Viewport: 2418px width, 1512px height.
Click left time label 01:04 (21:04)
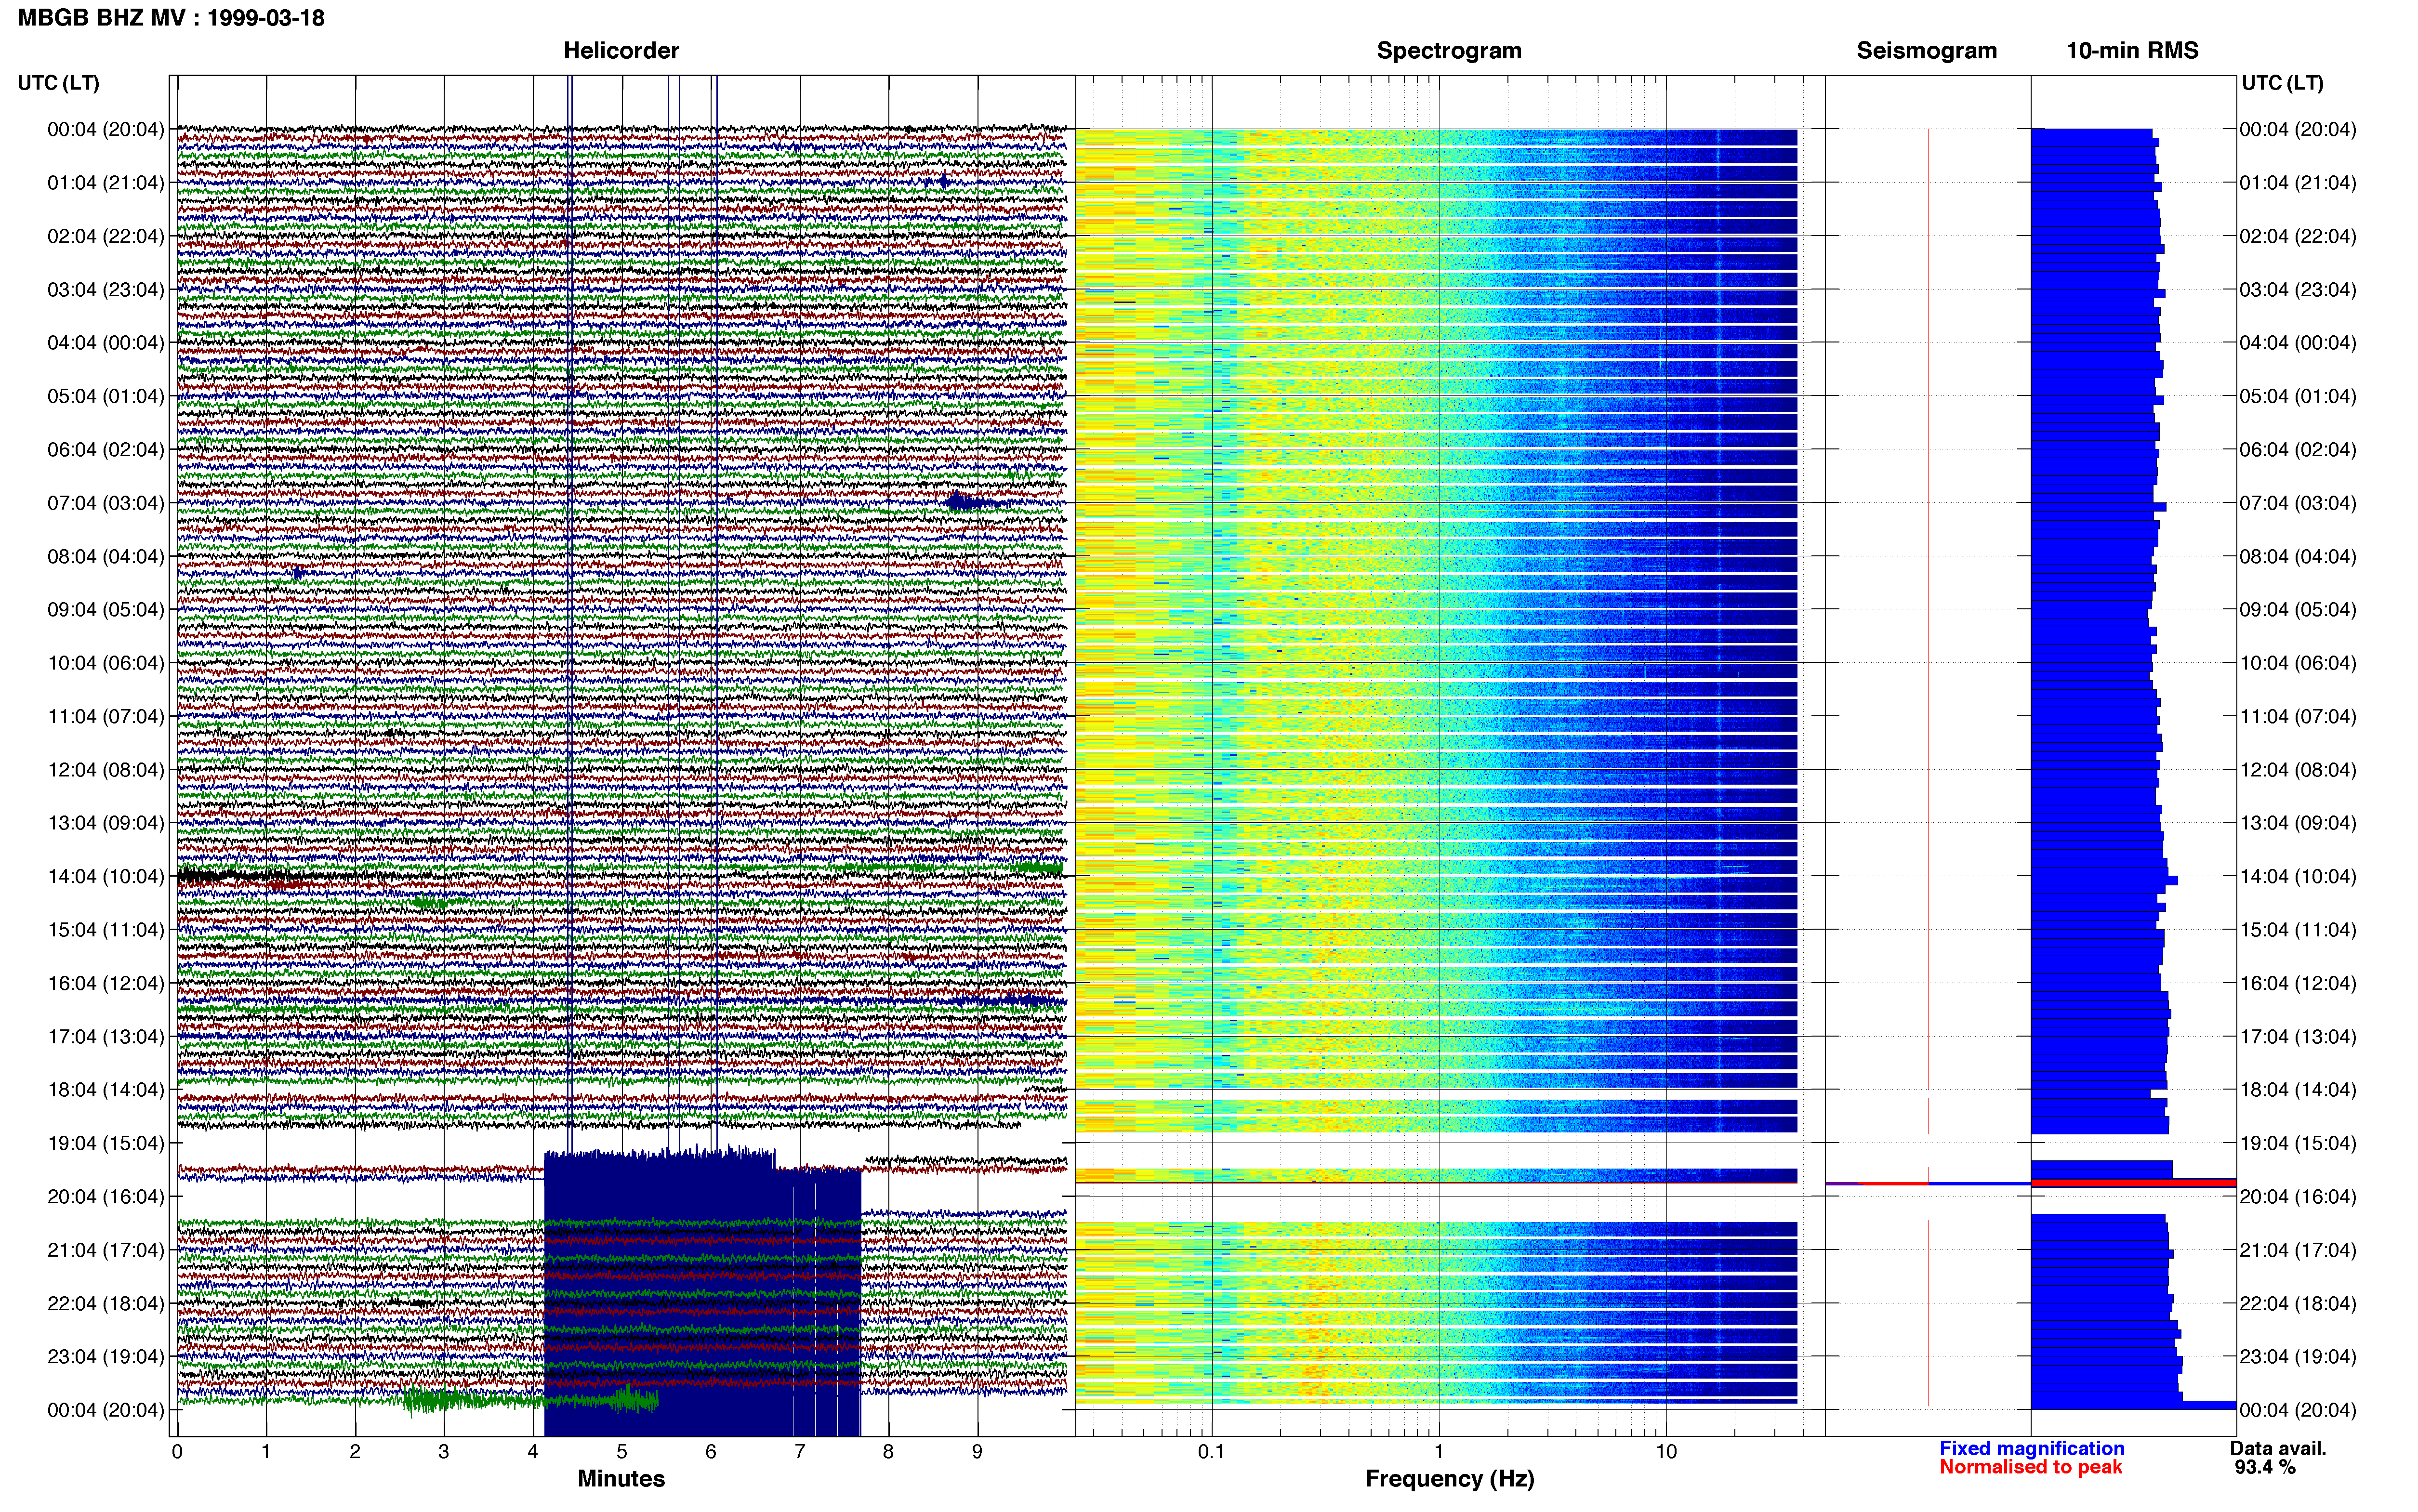(106, 183)
